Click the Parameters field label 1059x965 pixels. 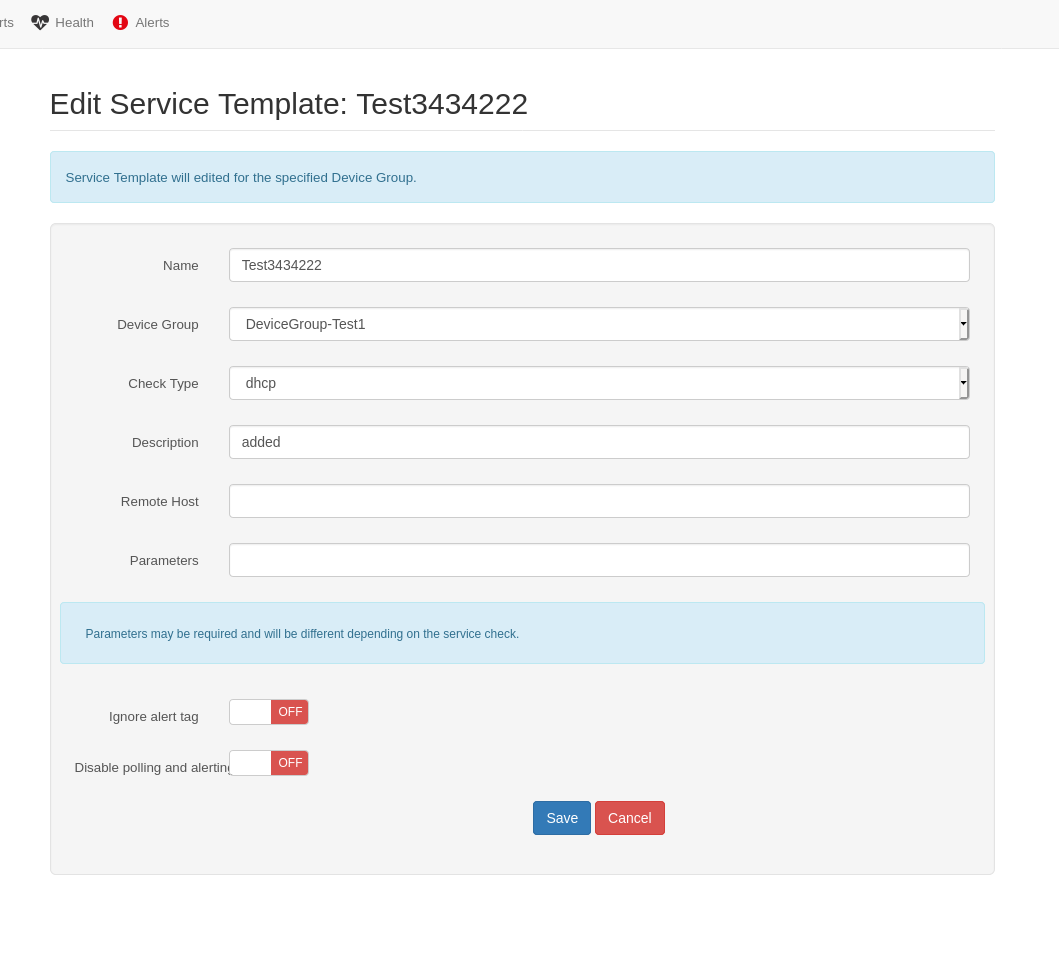[x=163, y=560]
